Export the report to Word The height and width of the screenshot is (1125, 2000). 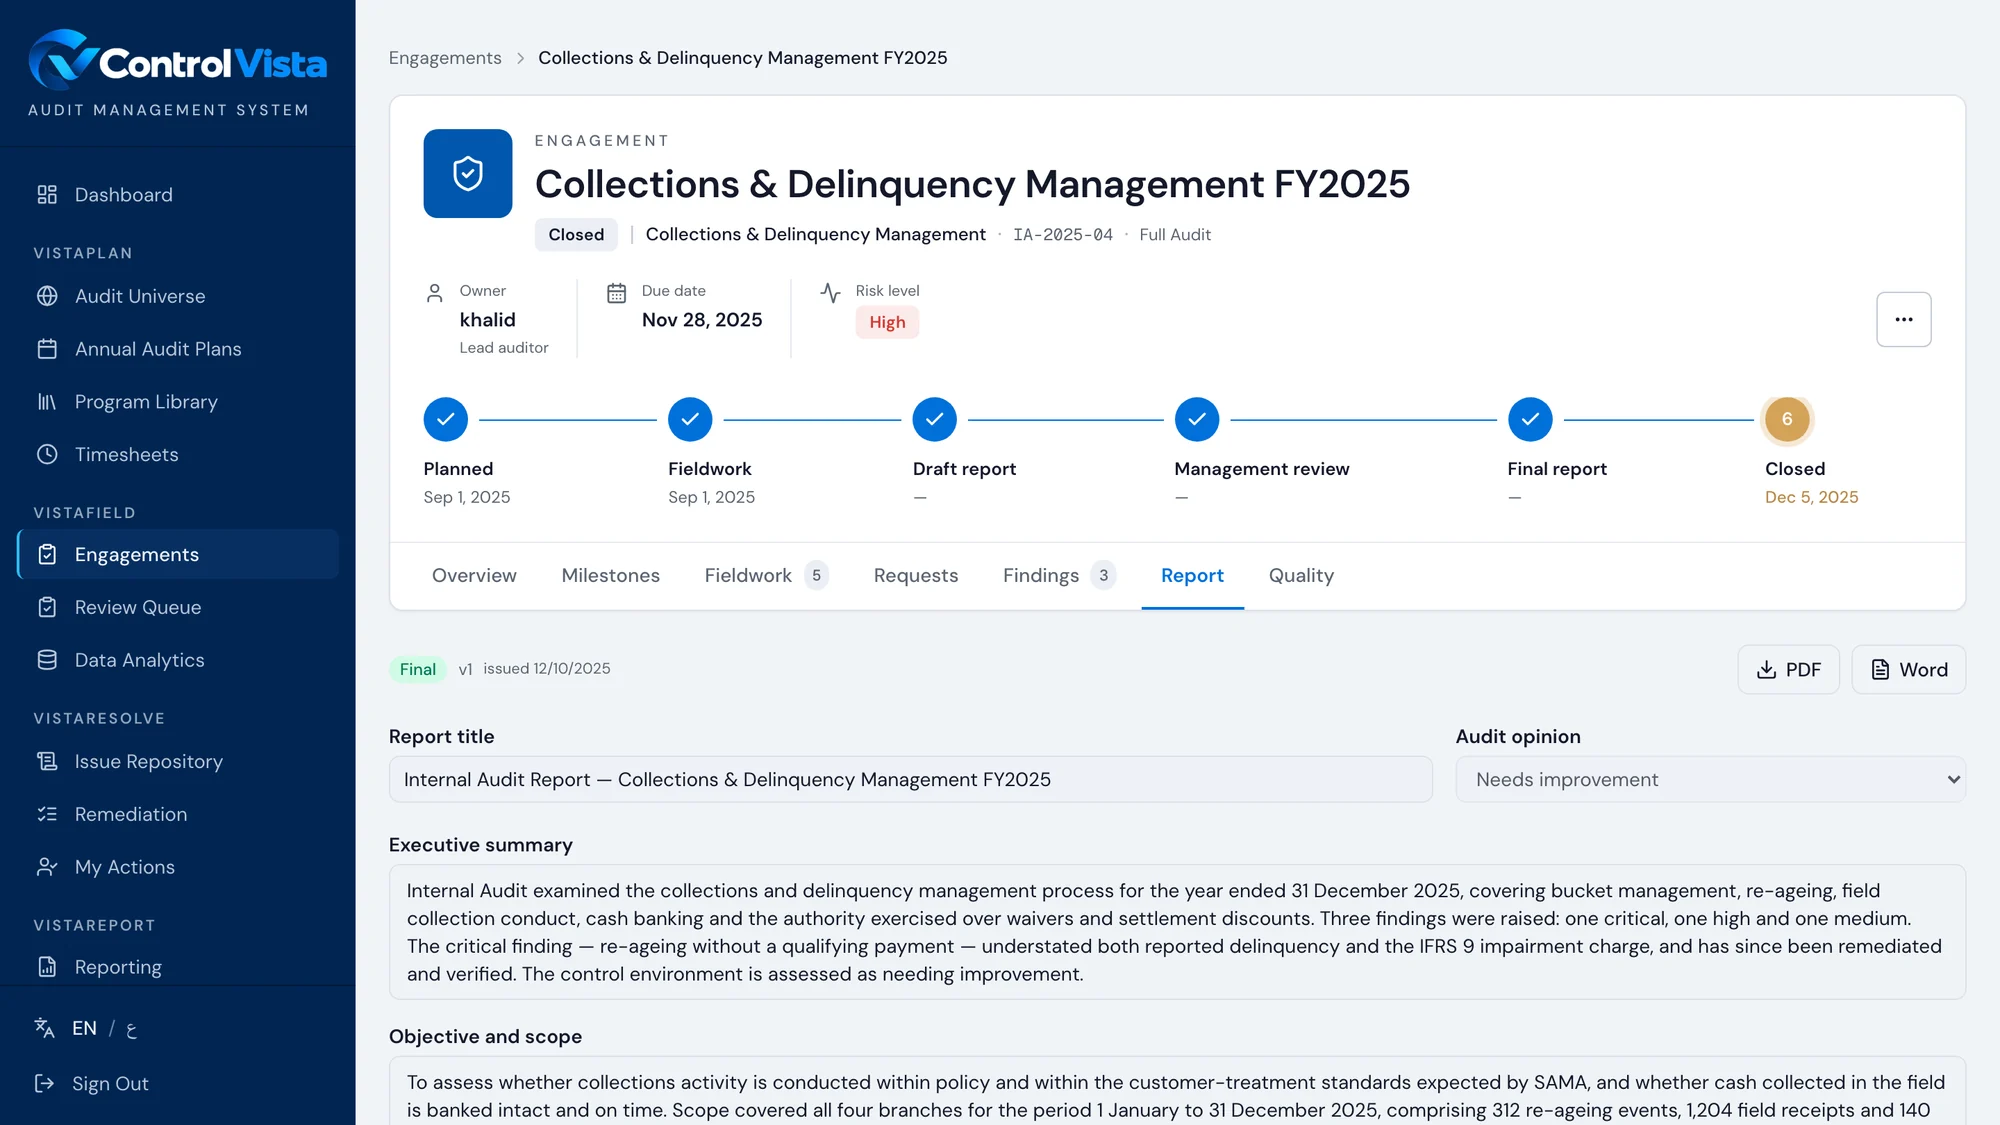(1908, 669)
